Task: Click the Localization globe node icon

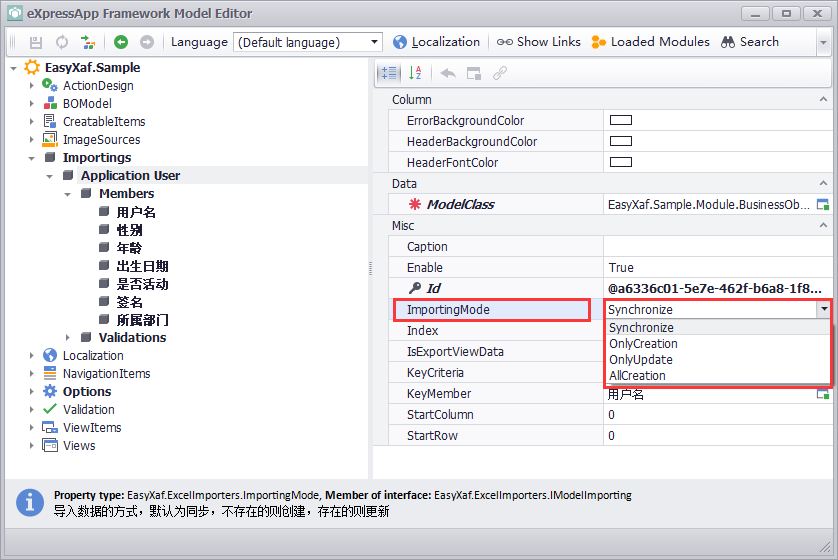Action: pos(50,355)
